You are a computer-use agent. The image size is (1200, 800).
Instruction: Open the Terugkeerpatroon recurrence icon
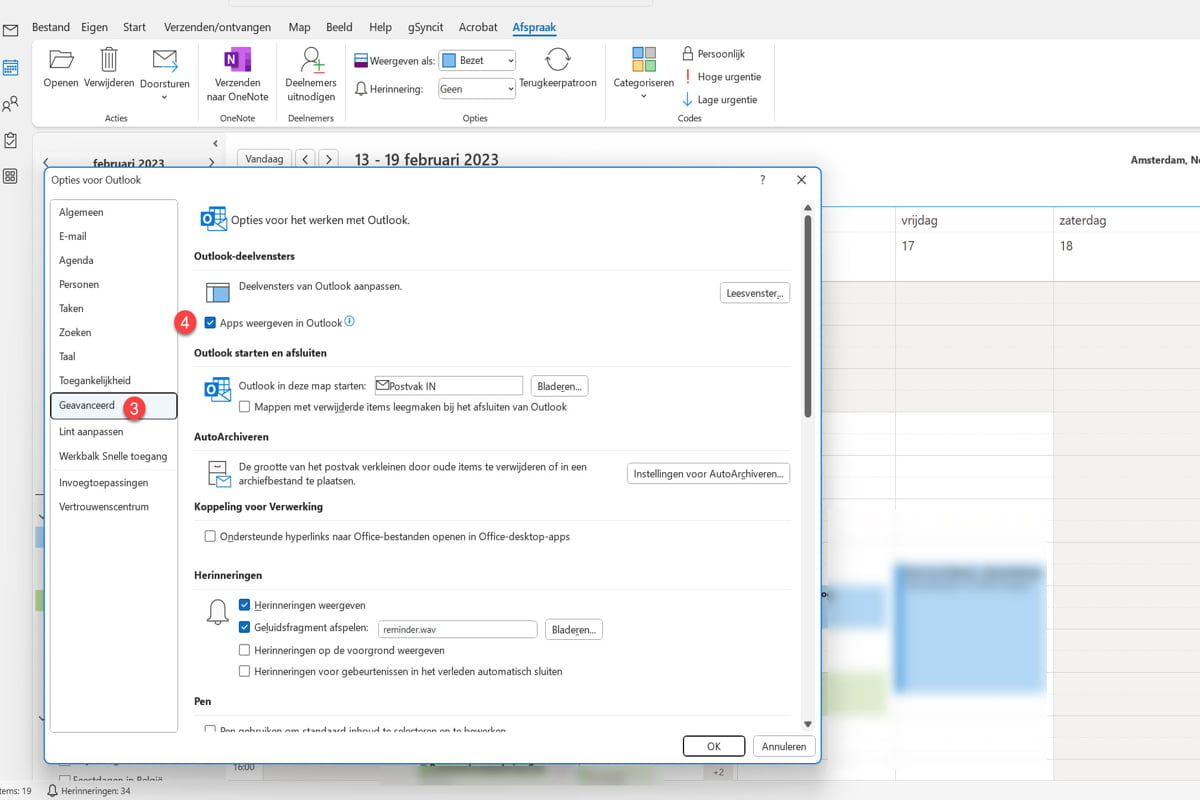557,60
